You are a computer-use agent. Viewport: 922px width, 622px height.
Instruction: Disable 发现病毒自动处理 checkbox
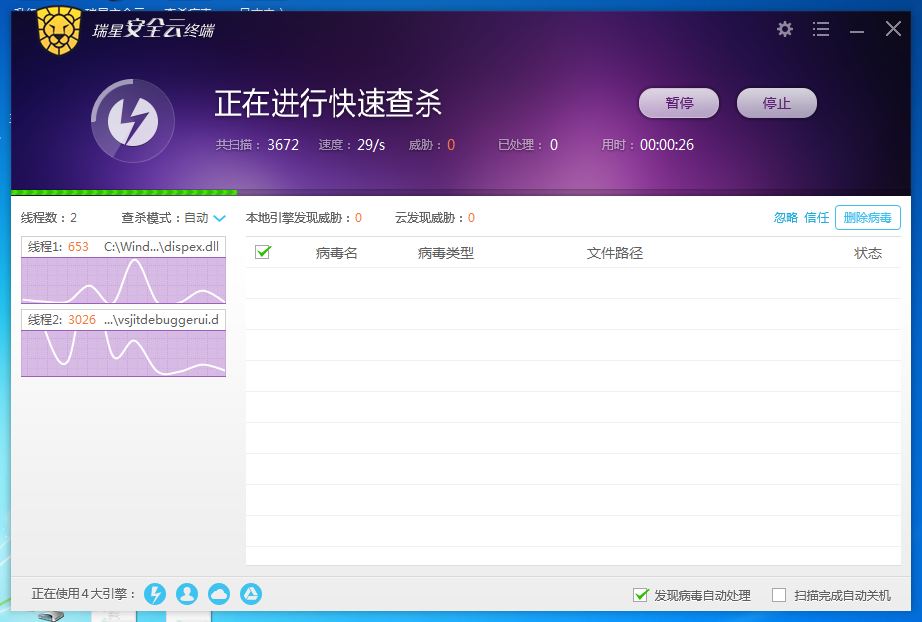click(641, 595)
